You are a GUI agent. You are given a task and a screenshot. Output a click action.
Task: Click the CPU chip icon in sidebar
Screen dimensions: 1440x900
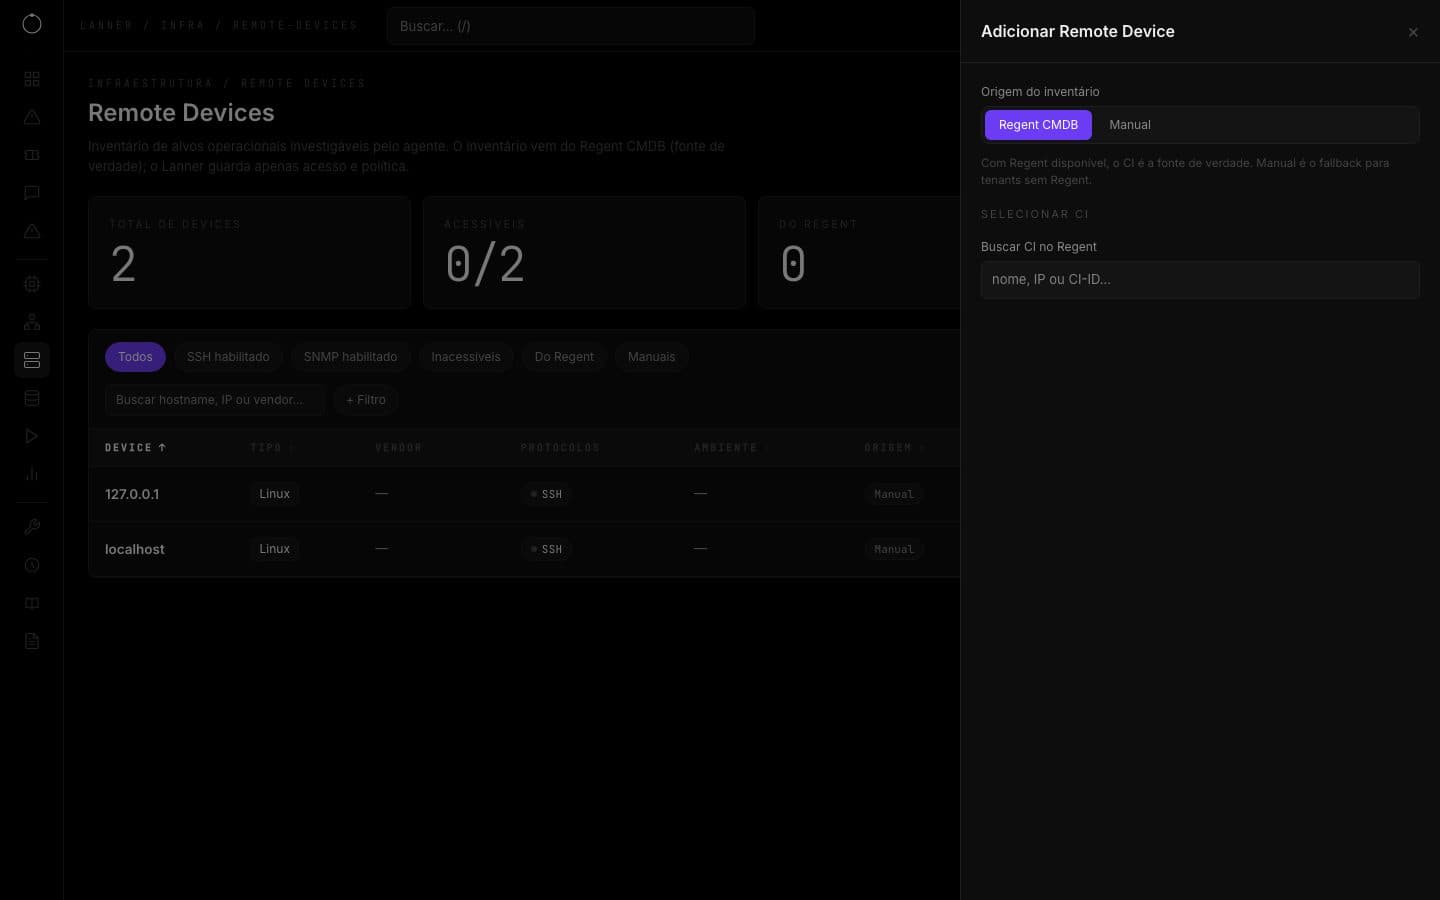tap(32, 284)
